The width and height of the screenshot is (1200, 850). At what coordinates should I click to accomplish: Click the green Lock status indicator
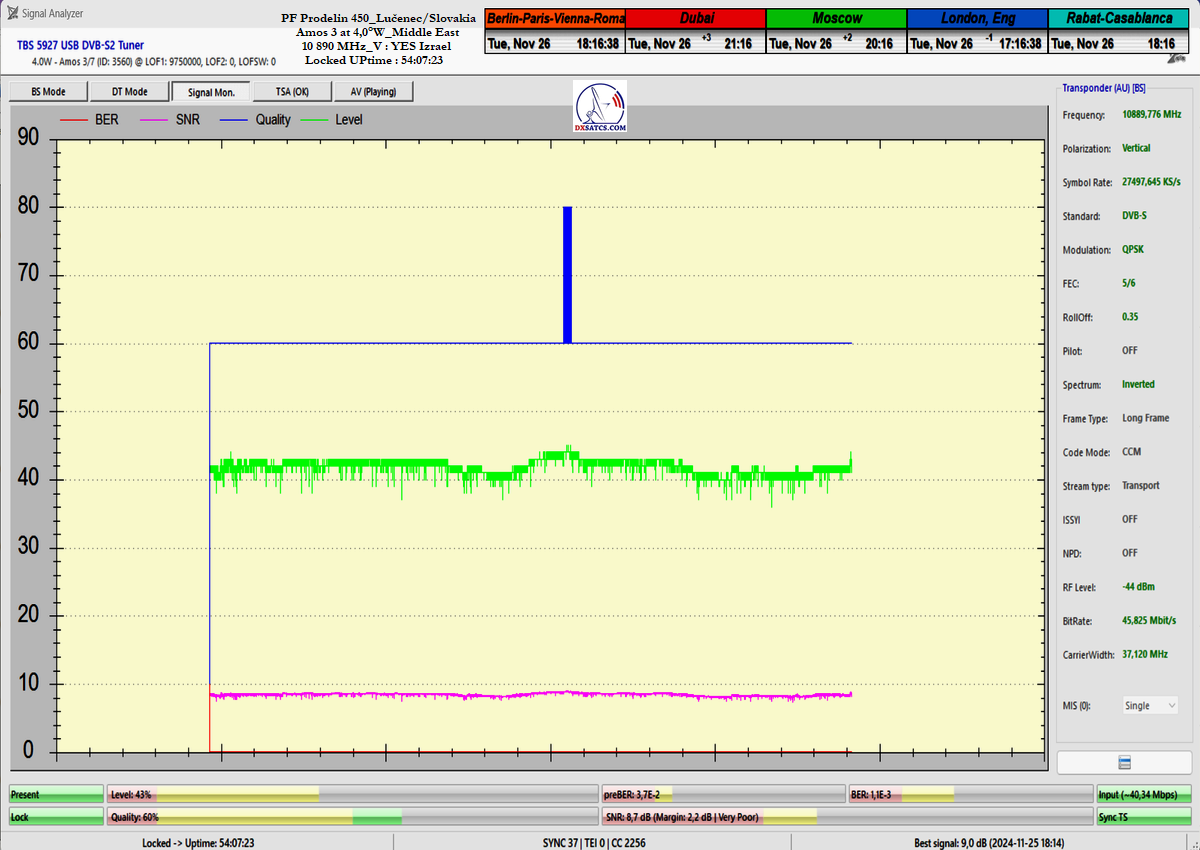coord(56,817)
